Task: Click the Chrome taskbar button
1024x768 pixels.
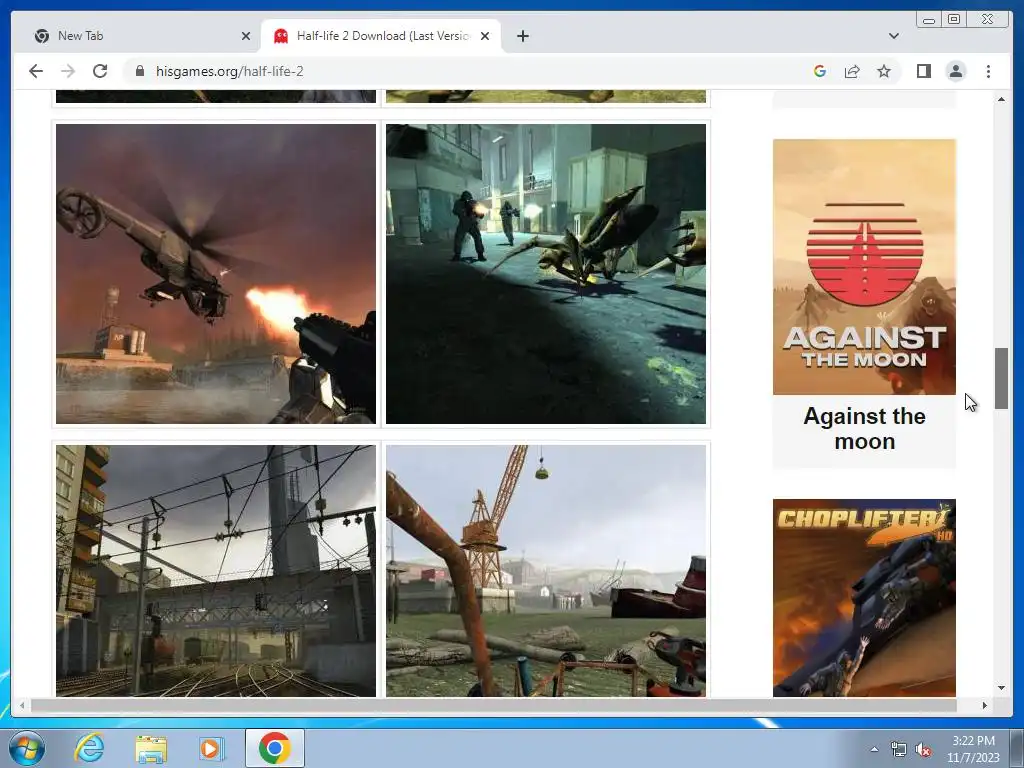Action: [274, 748]
